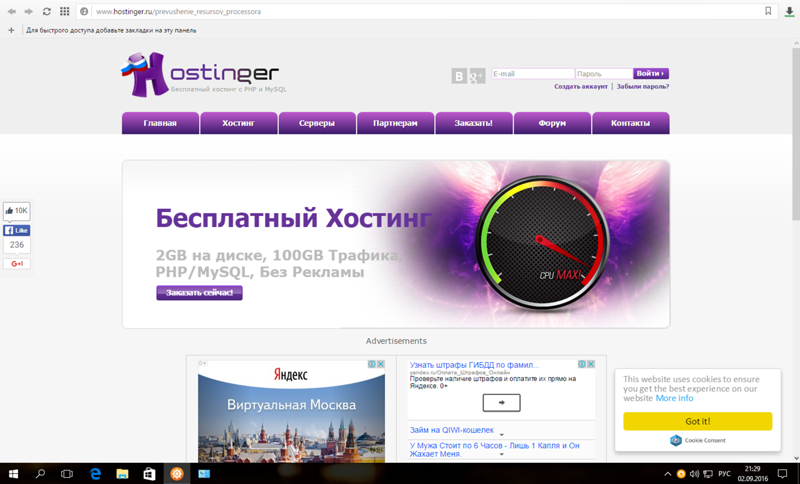Click the network tray icon

[708, 474]
